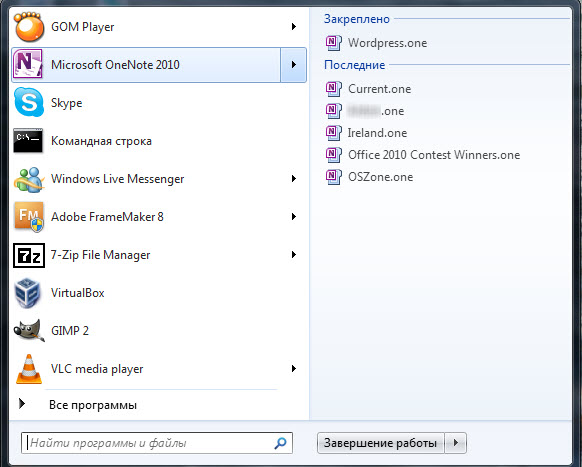Click the 7-Zip File Manager 7z icon
Viewport: 582px width, 467px height.
pyautogui.click(x=29, y=255)
